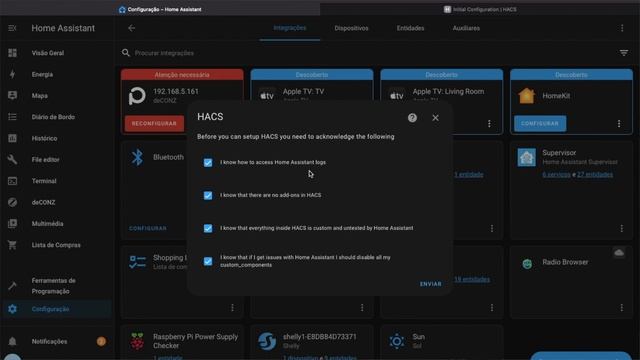Close the HACS dialog

tap(436, 118)
